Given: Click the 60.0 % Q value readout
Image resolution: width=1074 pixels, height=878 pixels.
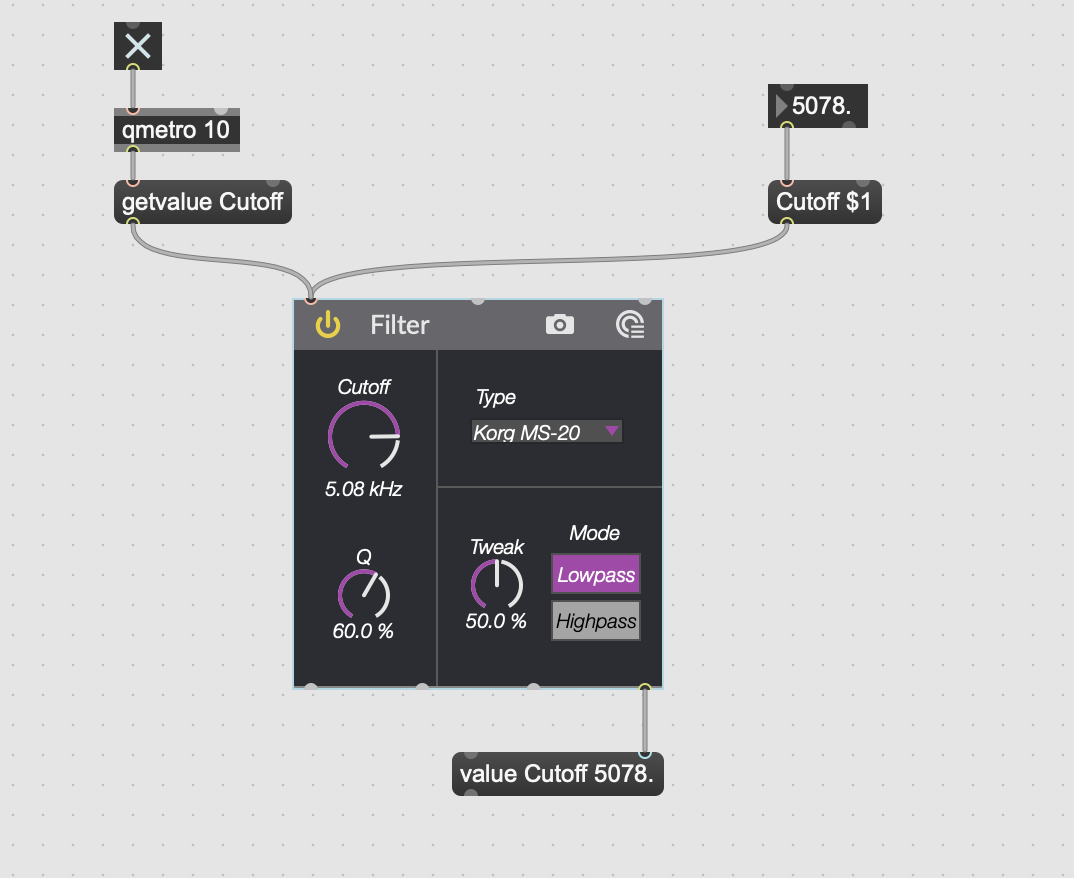Looking at the screenshot, I should (363, 631).
